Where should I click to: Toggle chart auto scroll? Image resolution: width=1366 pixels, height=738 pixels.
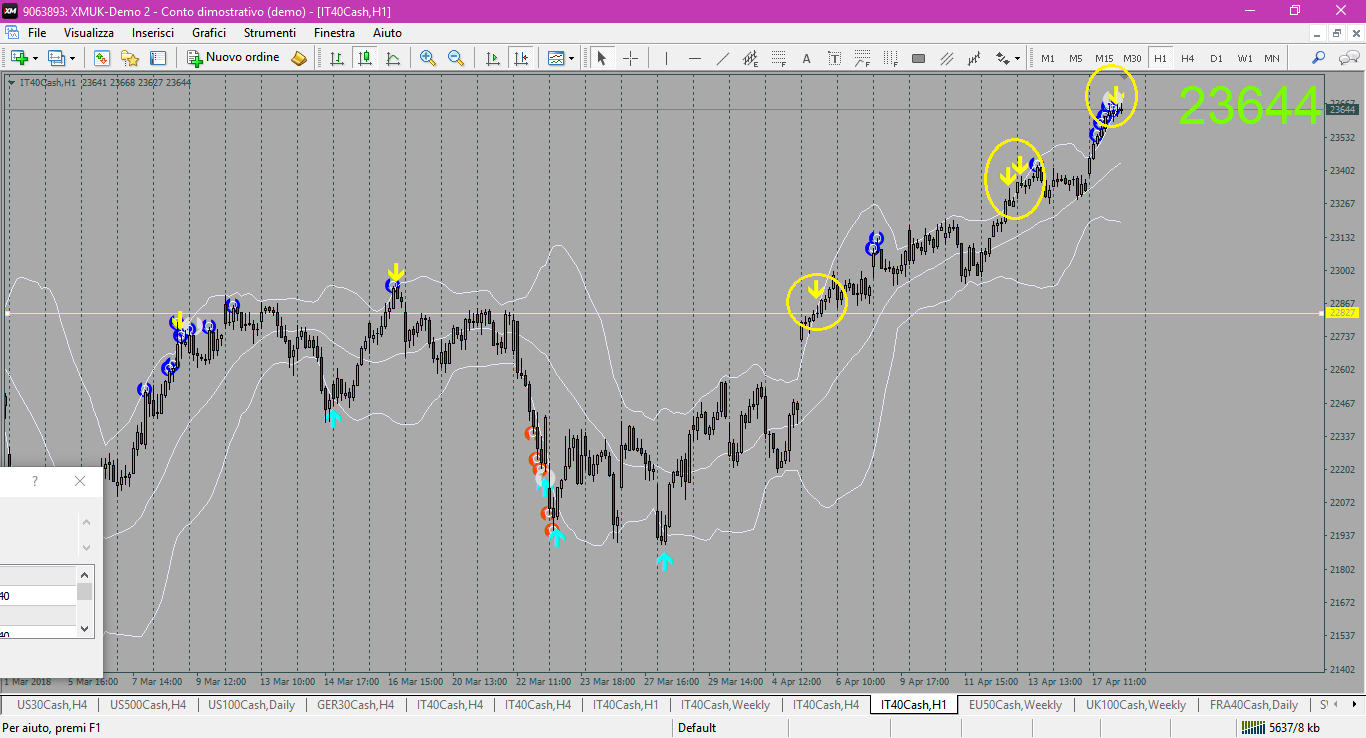(x=492, y=58)
